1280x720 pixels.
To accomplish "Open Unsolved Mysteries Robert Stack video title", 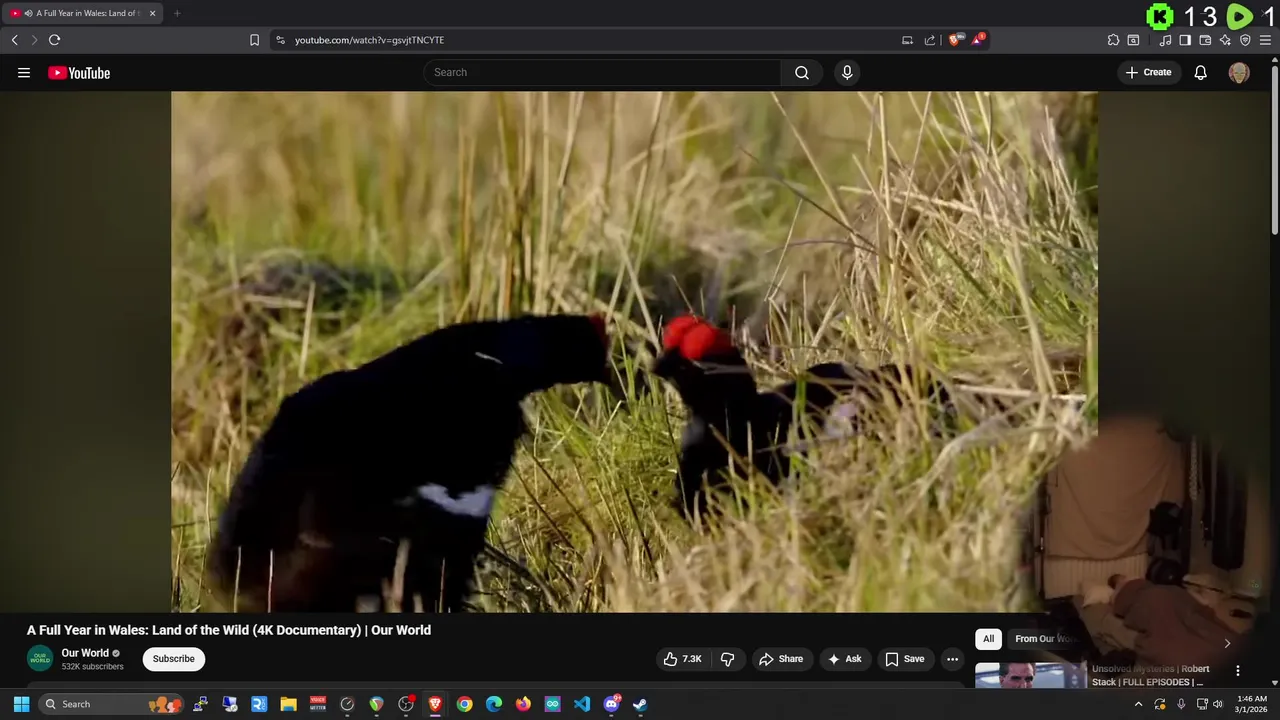I will [x=1150, y=675].
